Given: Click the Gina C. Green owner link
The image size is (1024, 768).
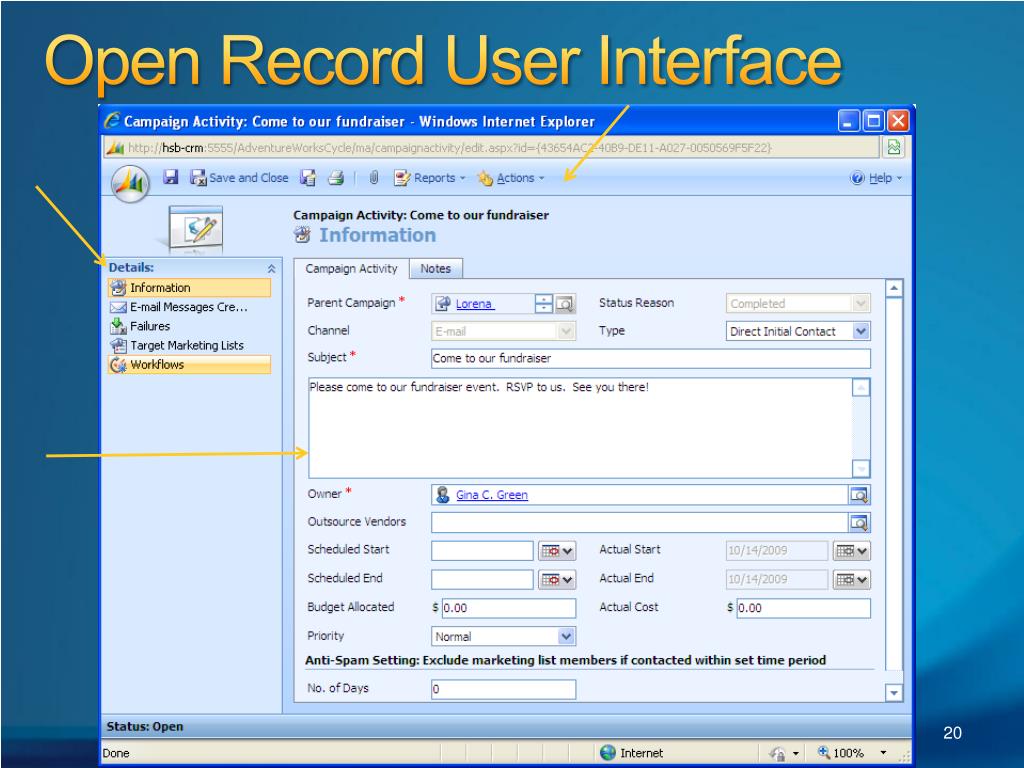Looking at the screenshot, I should coord(492,495).
